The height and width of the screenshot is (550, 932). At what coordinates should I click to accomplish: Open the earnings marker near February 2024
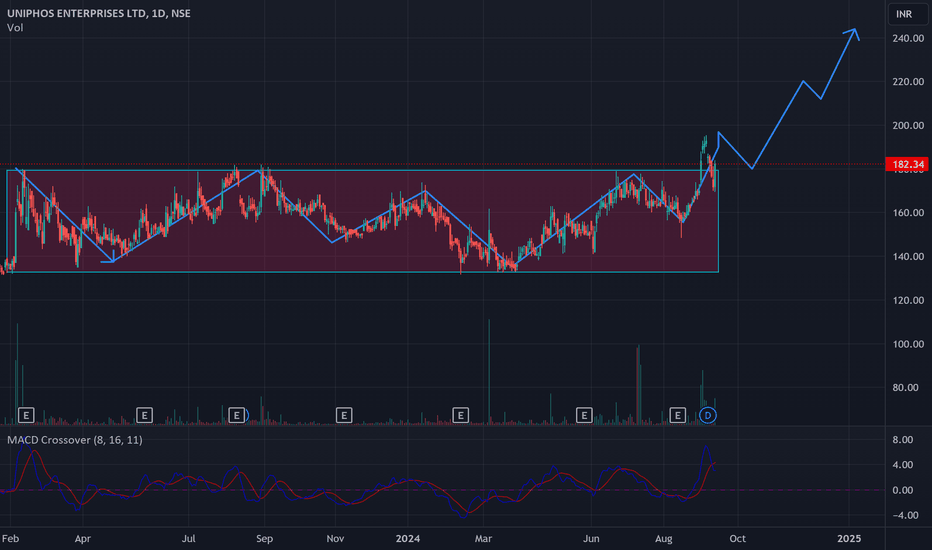point(461,415)
